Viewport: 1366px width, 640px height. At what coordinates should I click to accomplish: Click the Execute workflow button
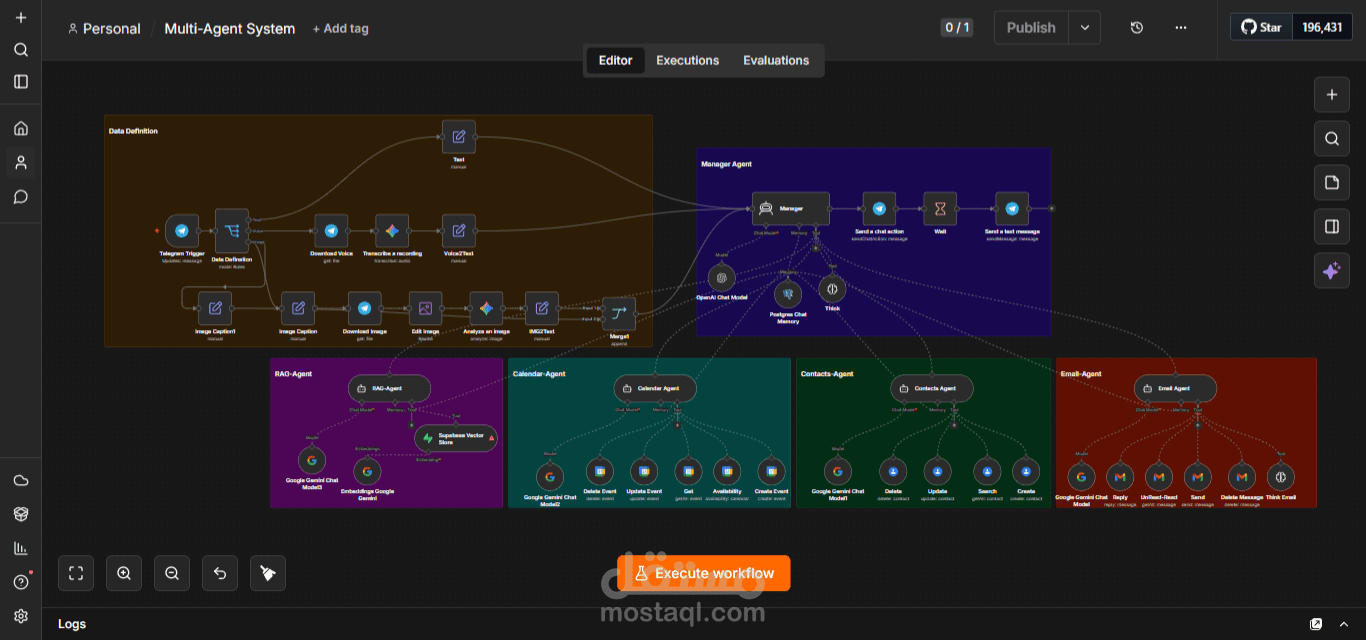pyautogui.click(x=704, y=573)
